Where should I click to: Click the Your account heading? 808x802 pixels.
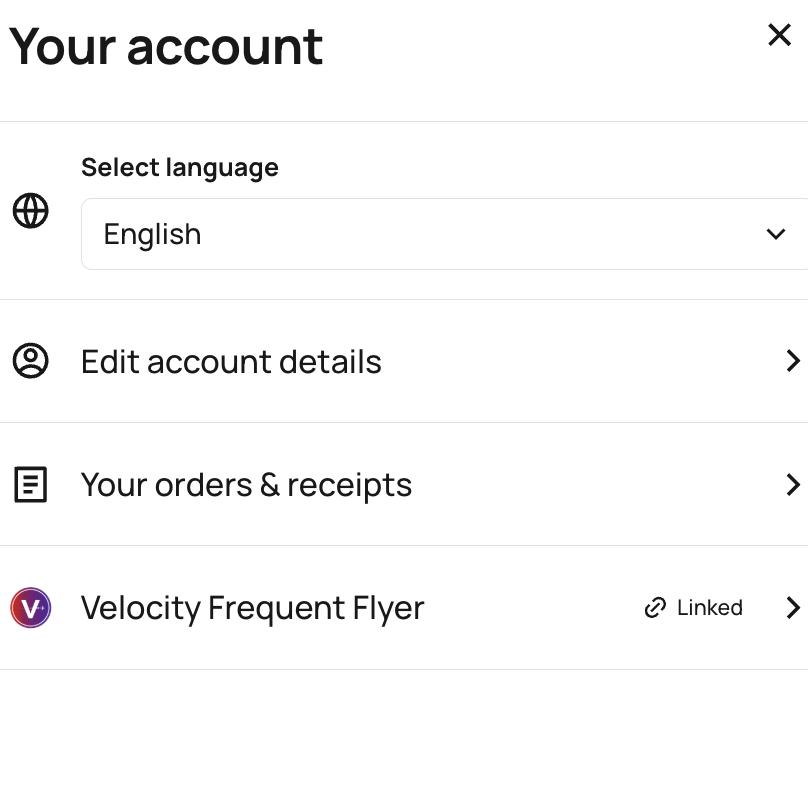pos(166,46)
